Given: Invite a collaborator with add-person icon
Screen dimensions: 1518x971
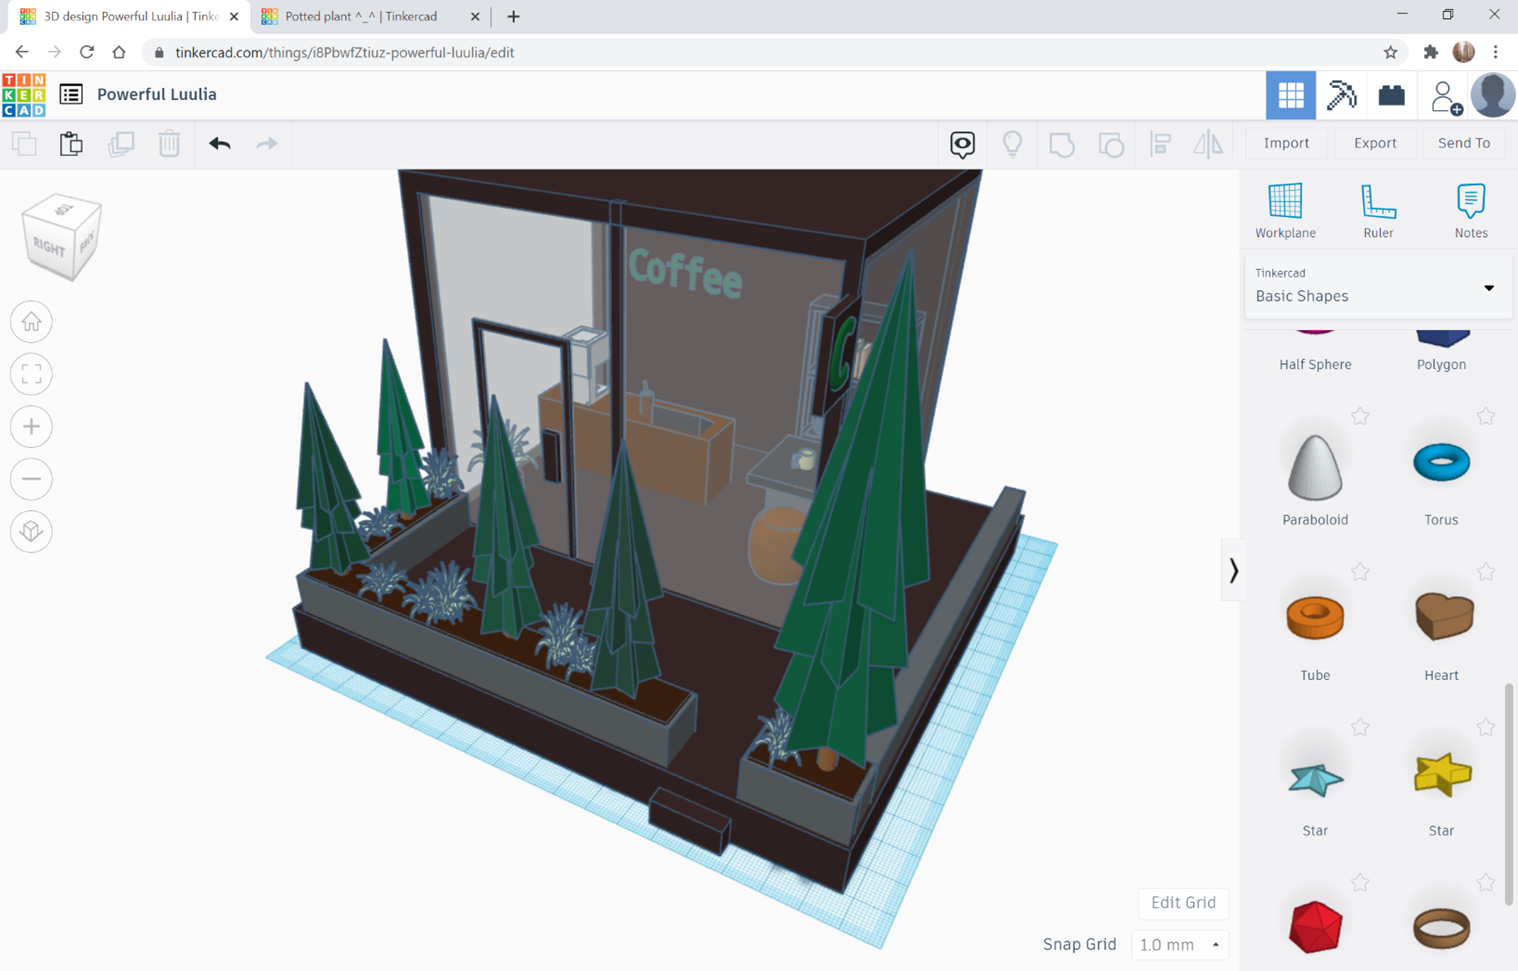Looking at the screenshot, I should [x=1445, y=97].
